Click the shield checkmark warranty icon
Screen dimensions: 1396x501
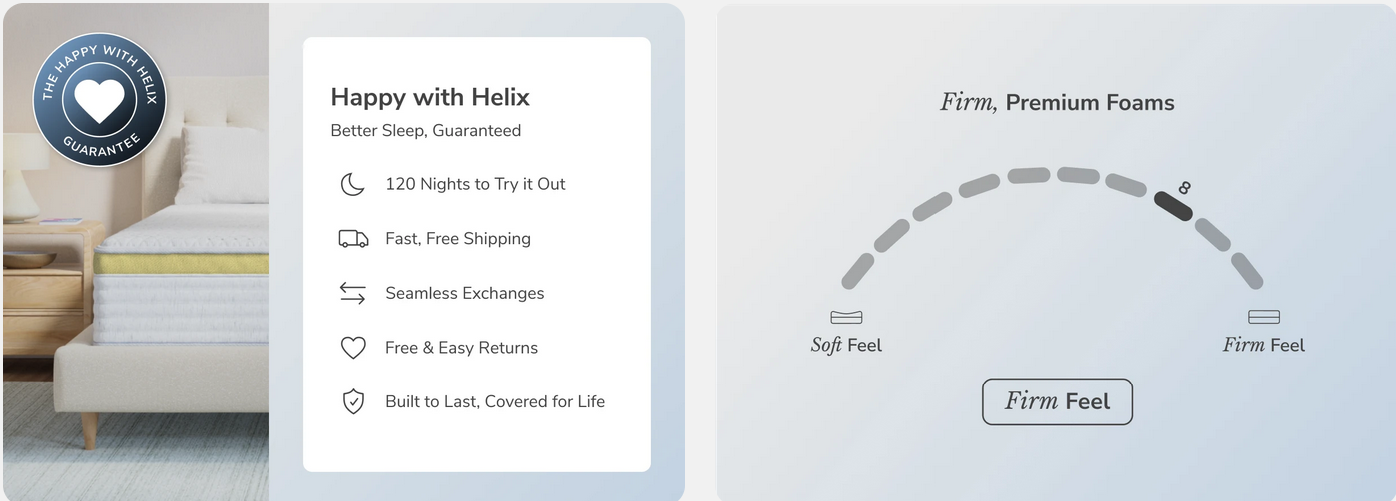tap(353, 402)
